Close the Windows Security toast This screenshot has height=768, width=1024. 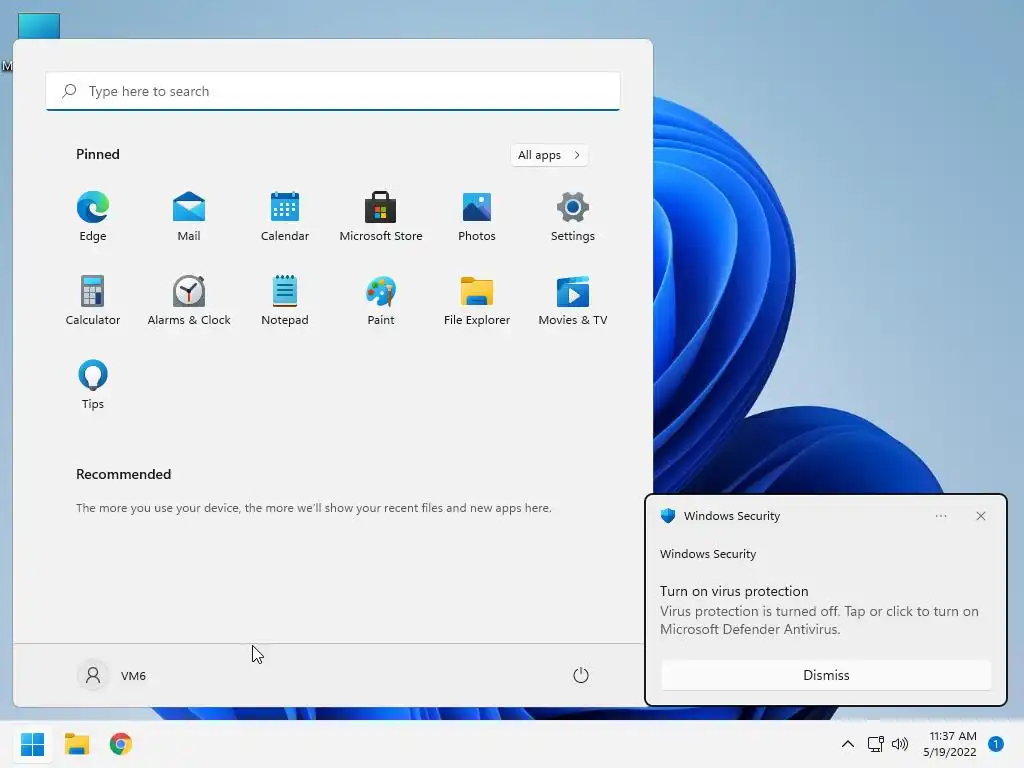[980, 516]
